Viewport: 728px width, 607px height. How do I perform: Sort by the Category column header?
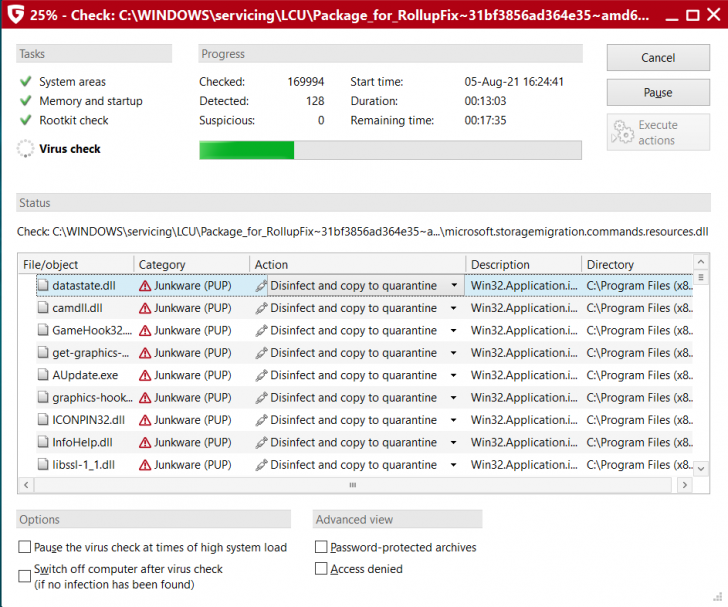[x=192, y=264]
